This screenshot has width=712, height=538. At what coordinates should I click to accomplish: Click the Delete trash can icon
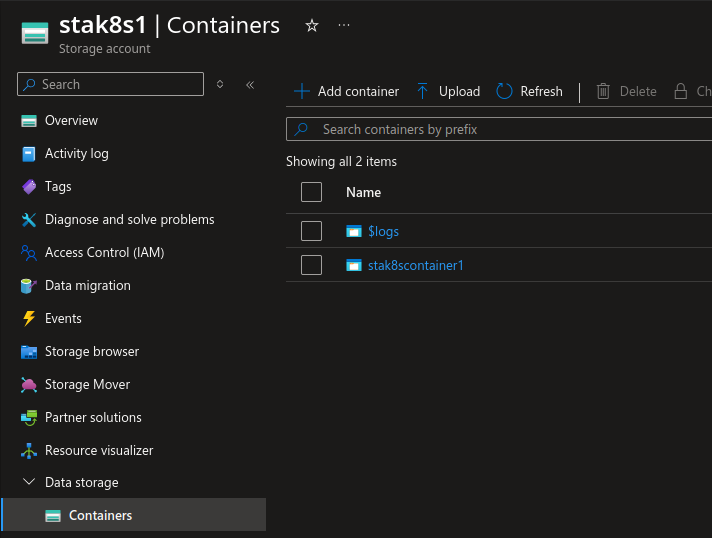point(603,91)
